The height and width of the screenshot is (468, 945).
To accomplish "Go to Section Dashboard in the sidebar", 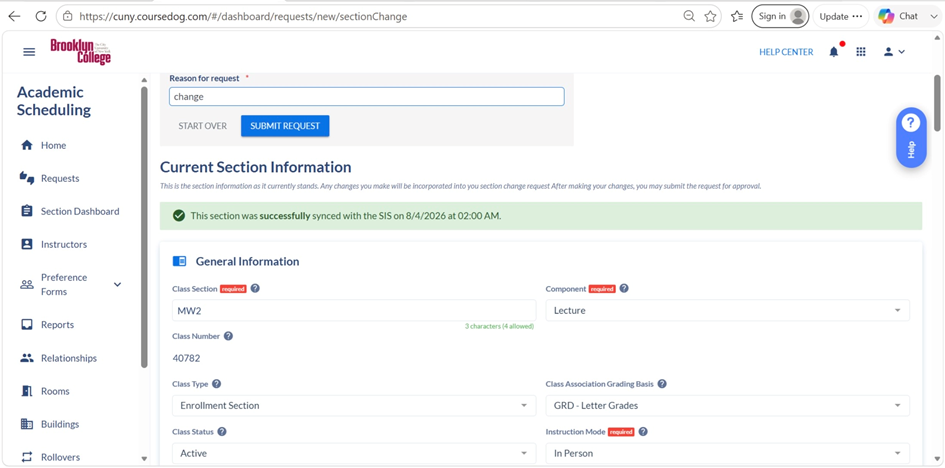I will (80, 211).
